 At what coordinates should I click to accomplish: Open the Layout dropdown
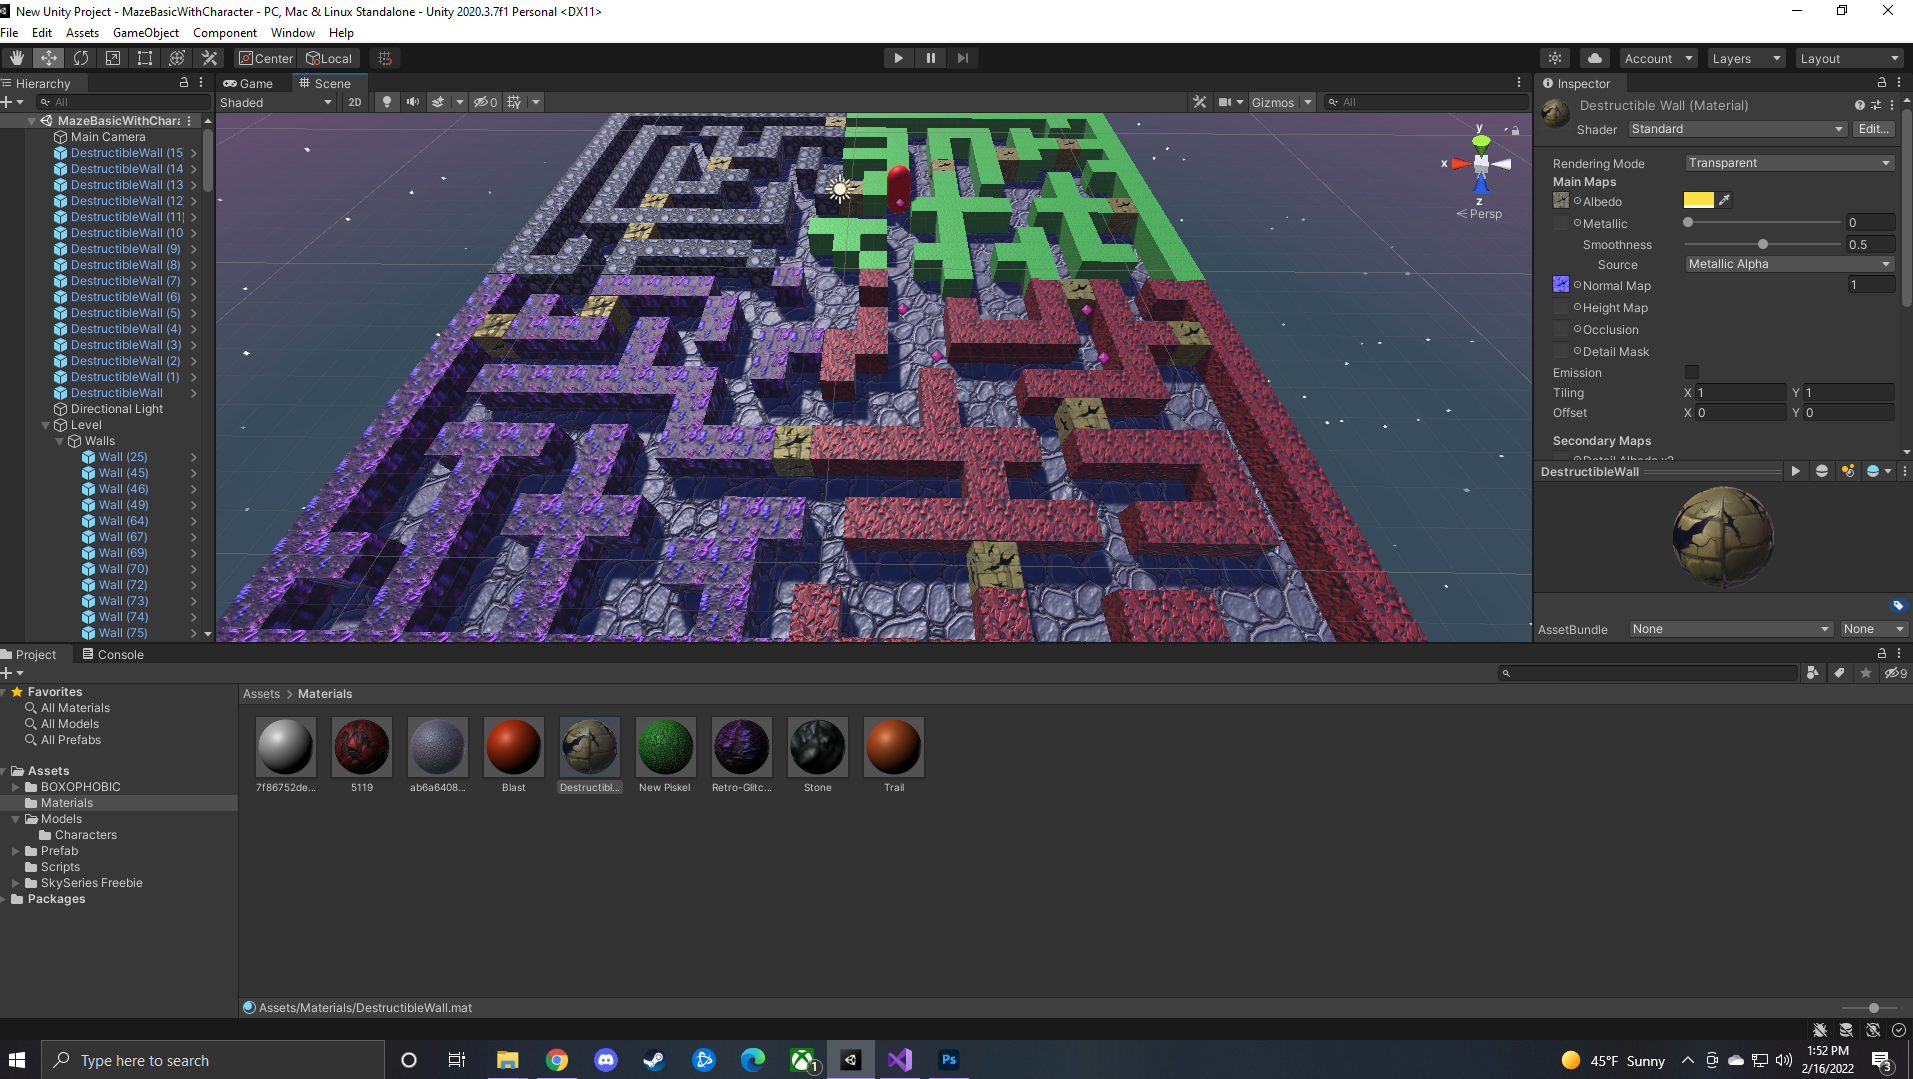coord(1849,58)
